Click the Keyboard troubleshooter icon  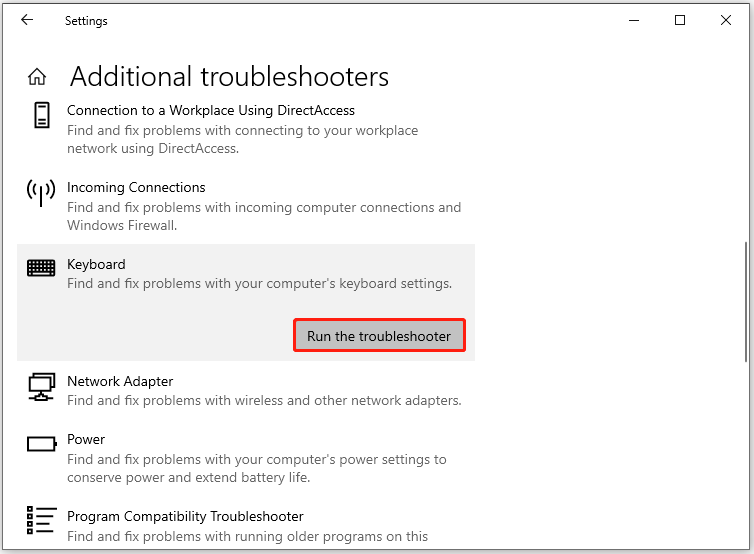pyautogui.click(x=41, y=268)
